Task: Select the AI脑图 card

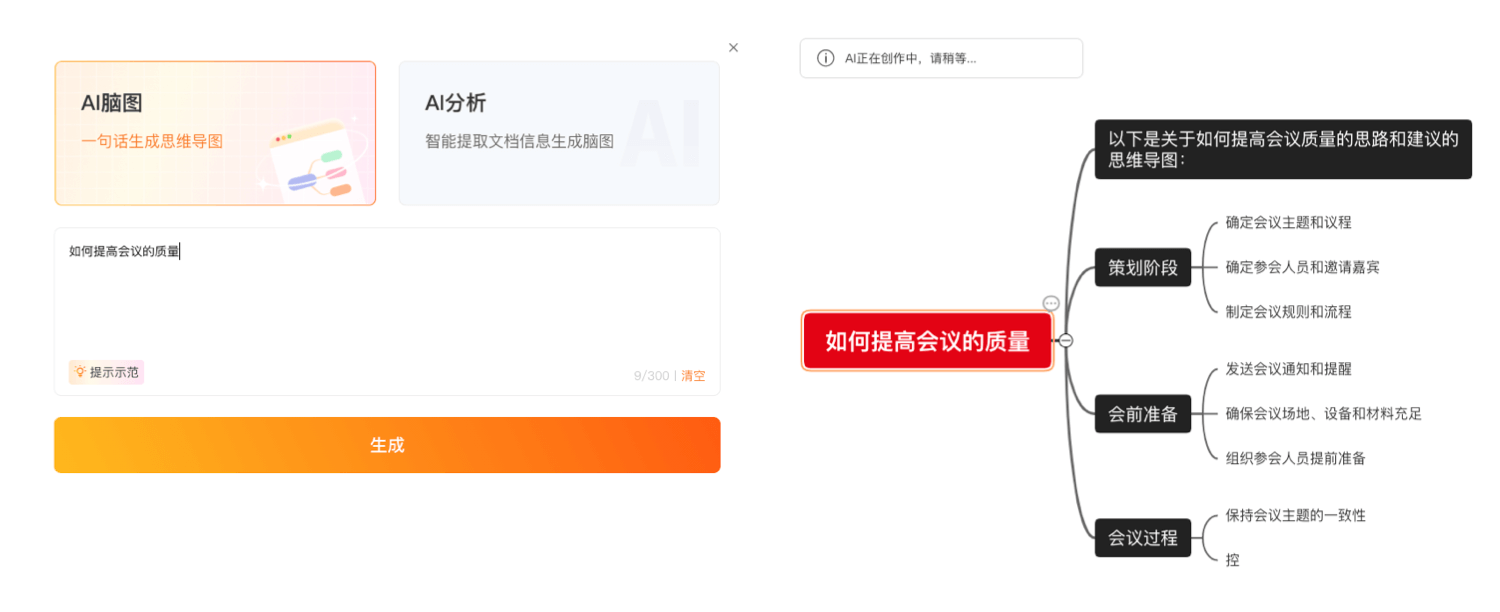Action: click(215, 133)
